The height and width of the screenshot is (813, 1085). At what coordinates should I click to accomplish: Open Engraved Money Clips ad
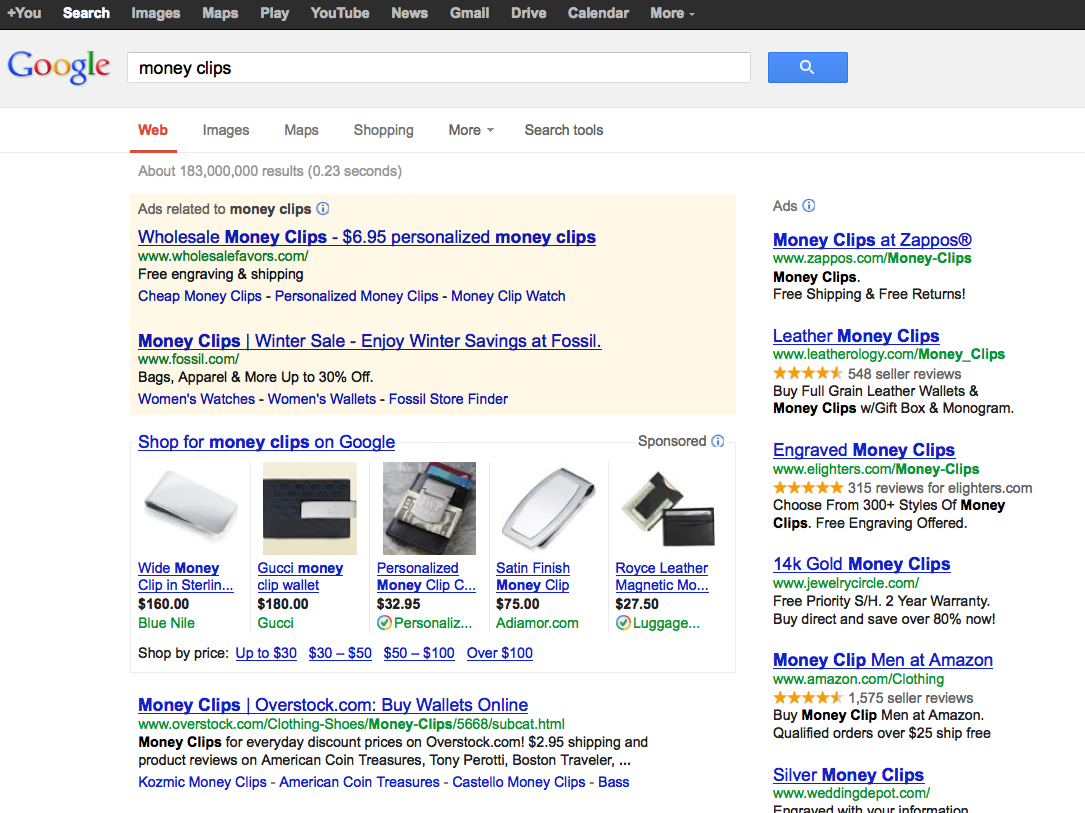click(864, 450)
